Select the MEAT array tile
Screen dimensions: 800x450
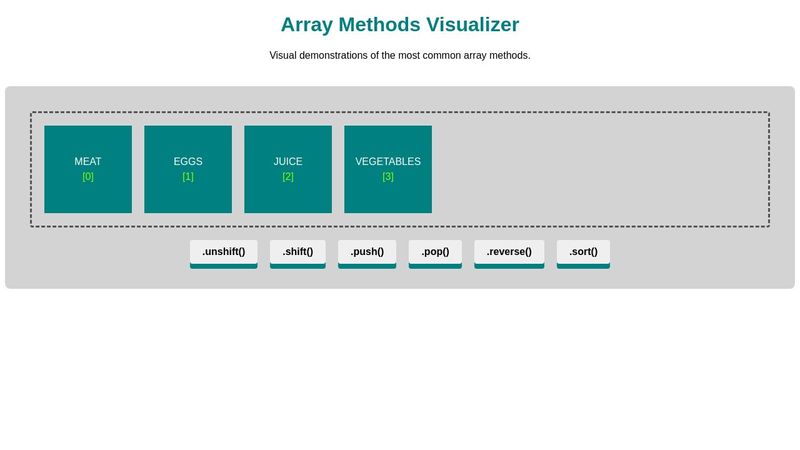click(88, 169)
